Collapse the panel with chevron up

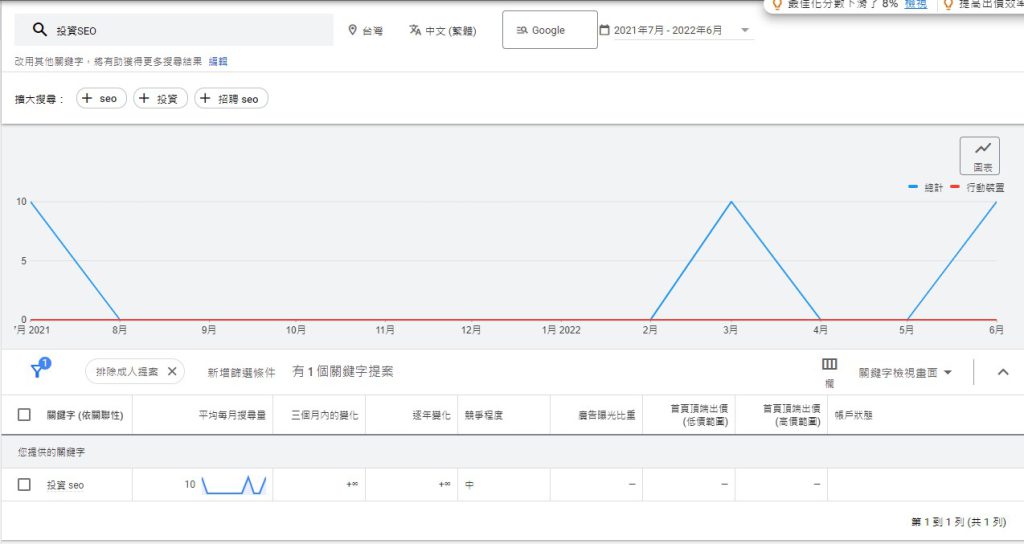point(1003,372)
